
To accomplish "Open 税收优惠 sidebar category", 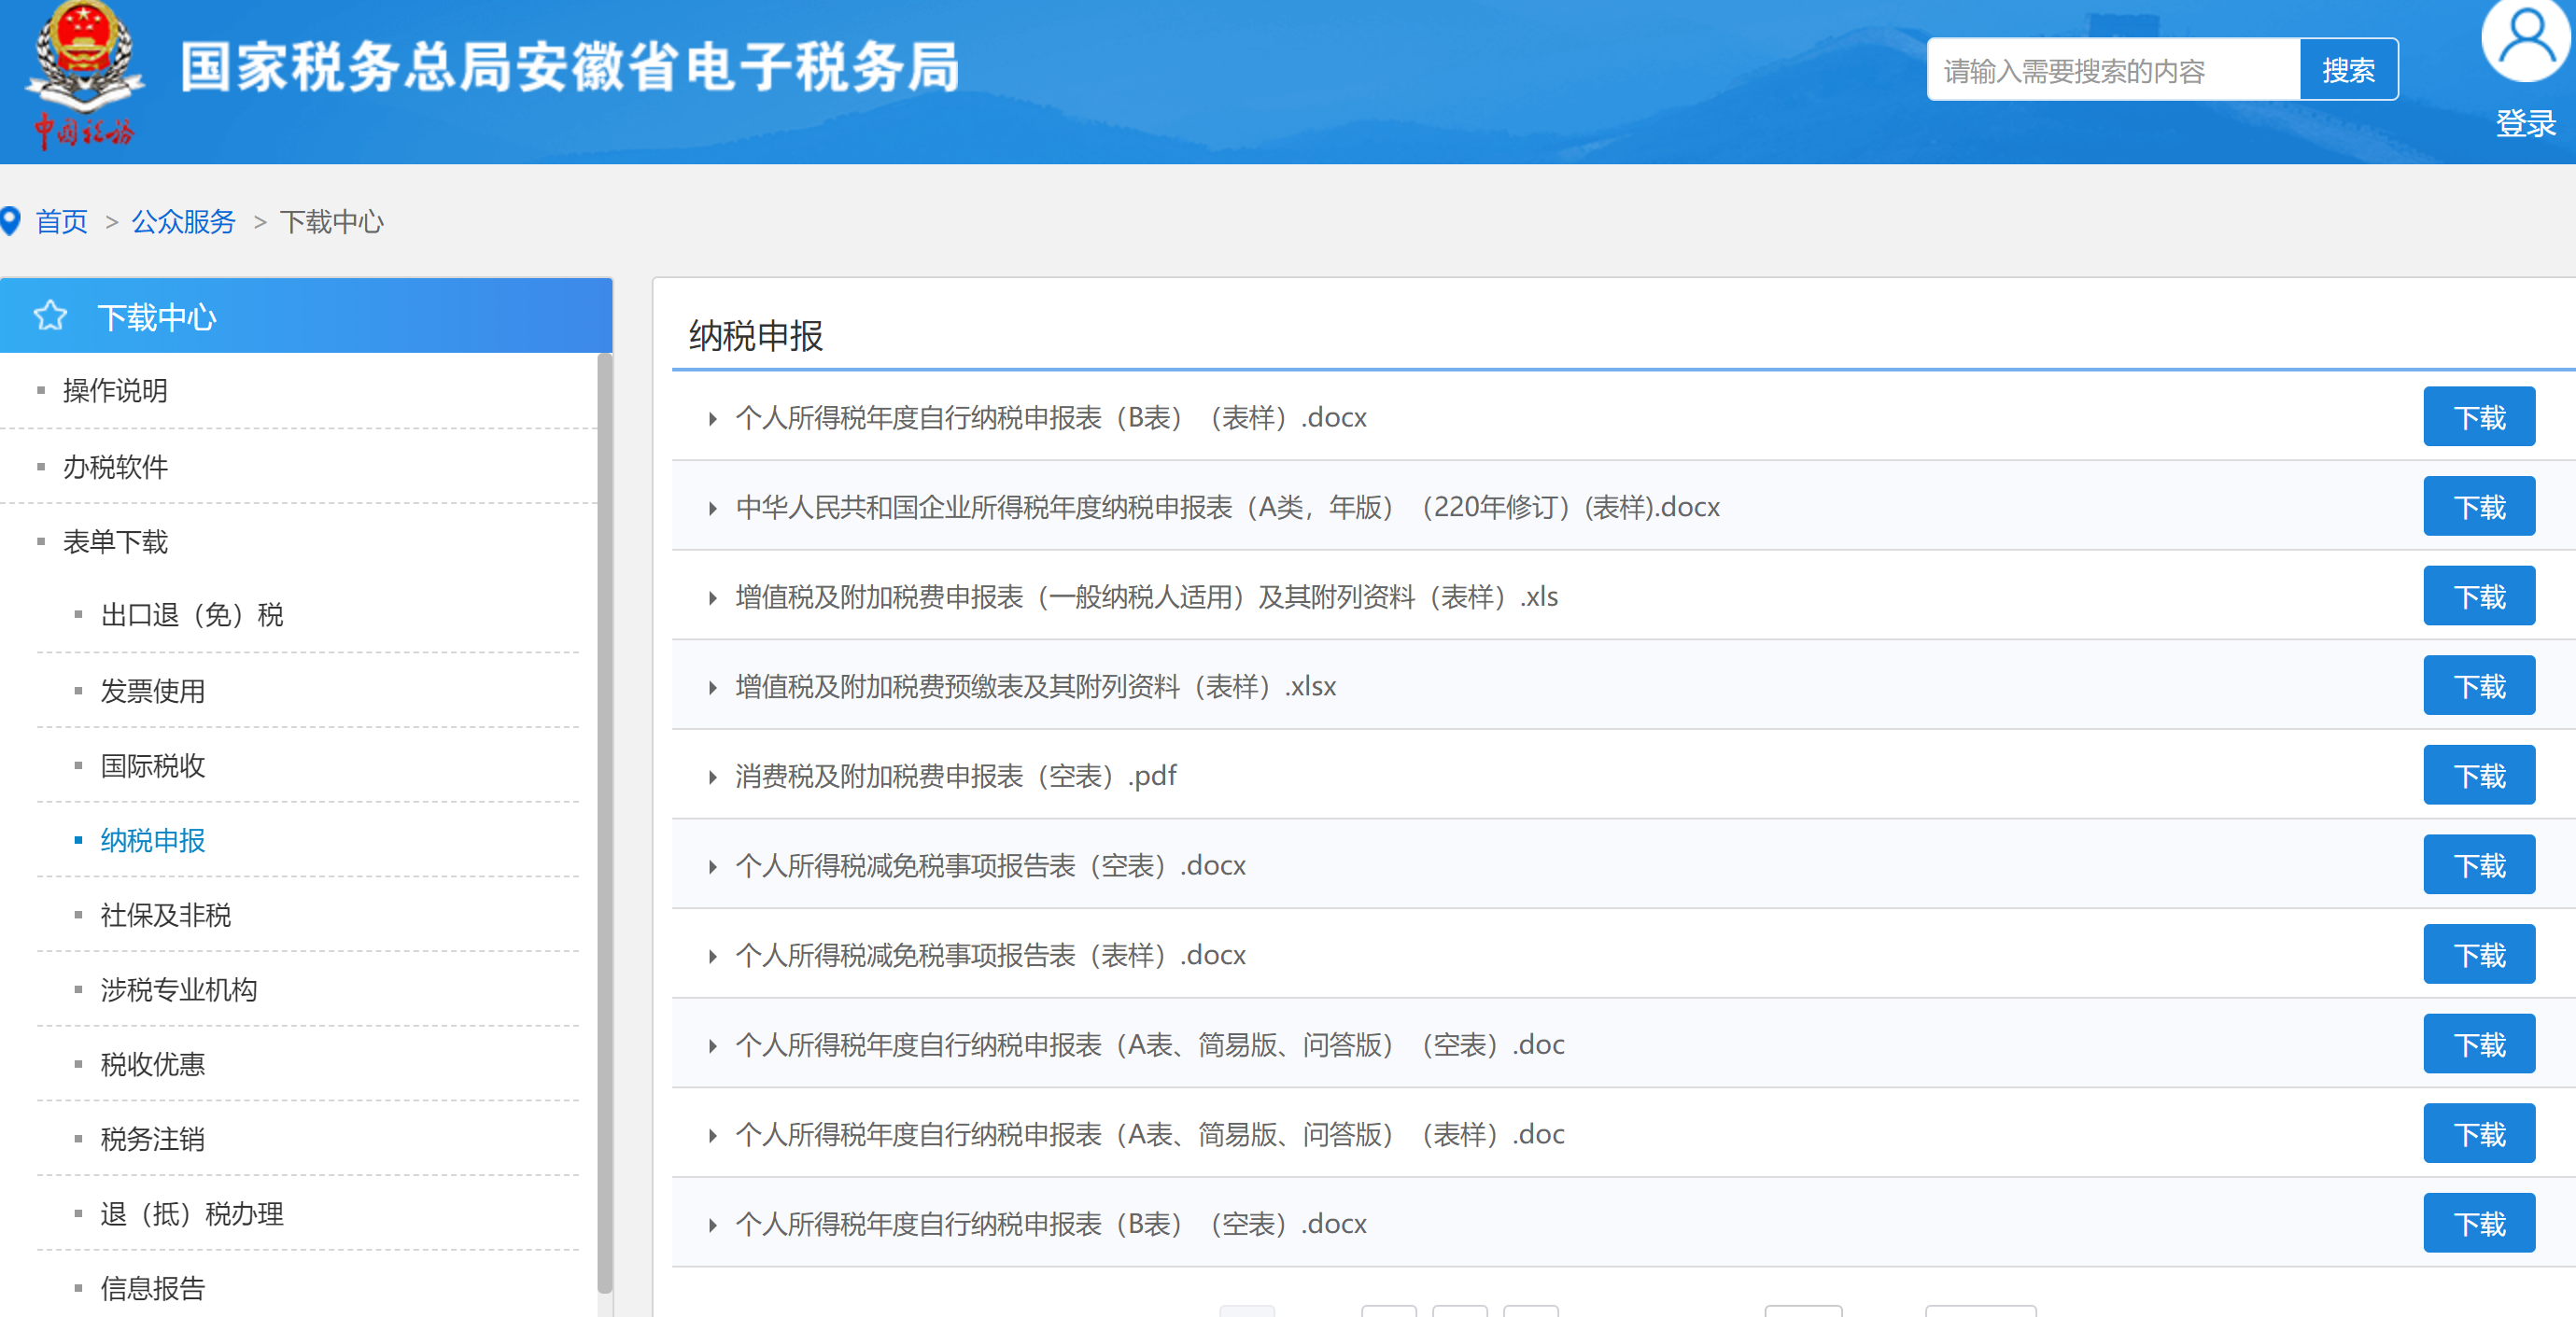I will coord(152,1064).
